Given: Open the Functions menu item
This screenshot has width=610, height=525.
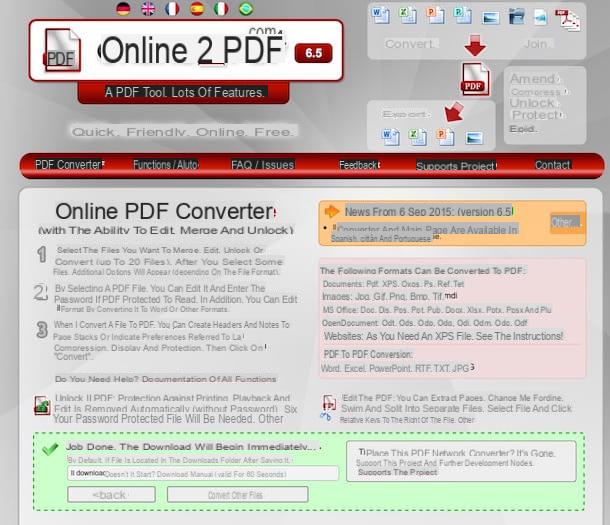Looking at the screenshot, I should (165, 165).
